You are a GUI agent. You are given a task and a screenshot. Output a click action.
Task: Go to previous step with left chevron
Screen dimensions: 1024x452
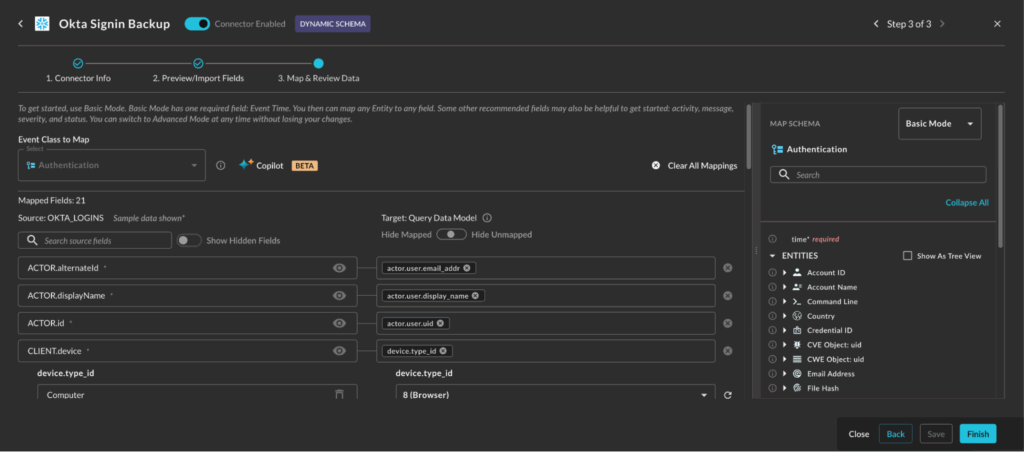876,24
